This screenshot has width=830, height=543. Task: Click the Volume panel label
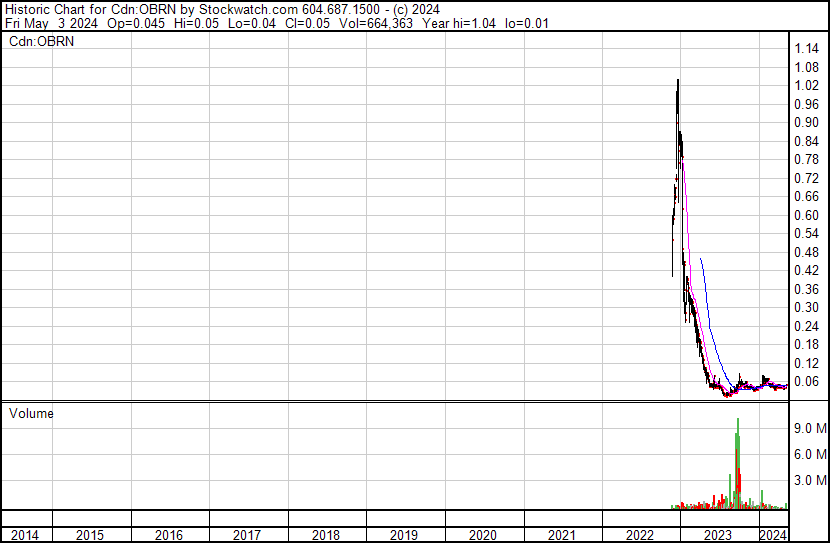click(31, 413)
